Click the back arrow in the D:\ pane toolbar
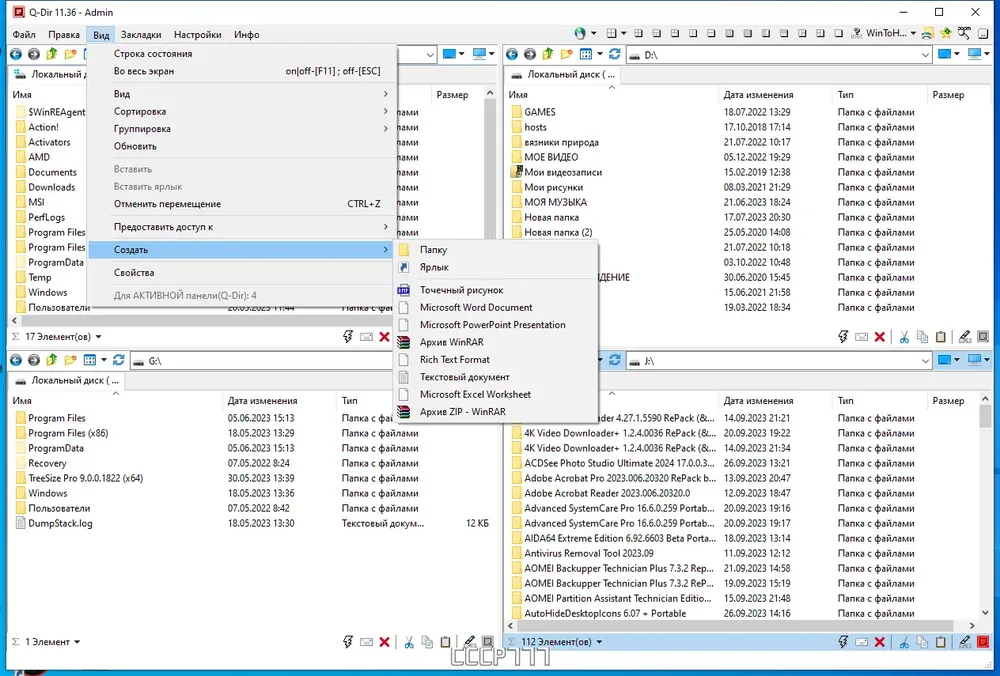 (511, 55)
